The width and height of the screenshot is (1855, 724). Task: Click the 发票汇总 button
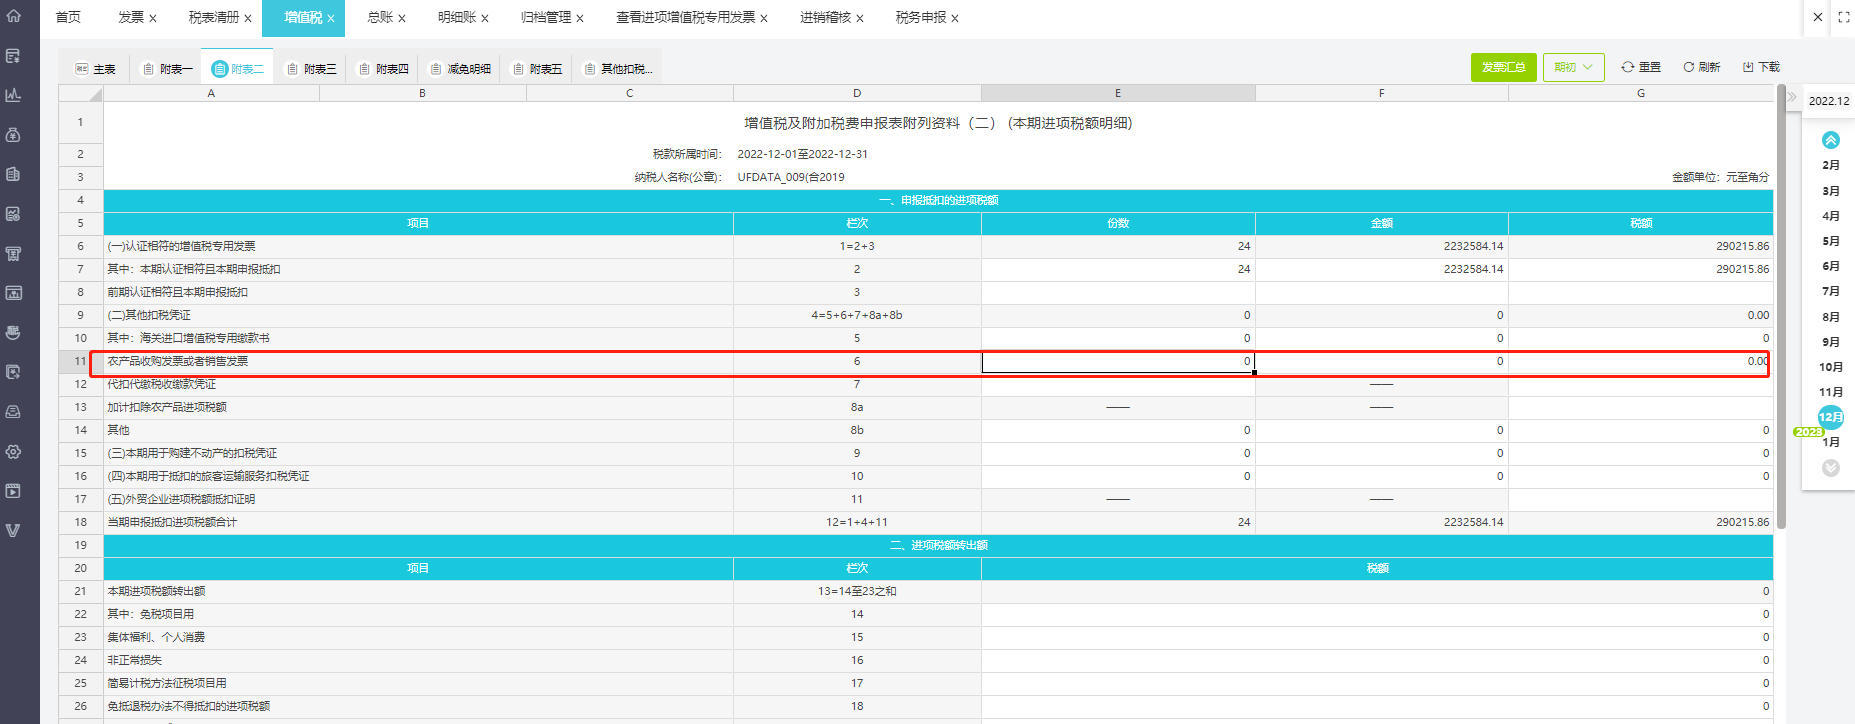[1503, 67]
